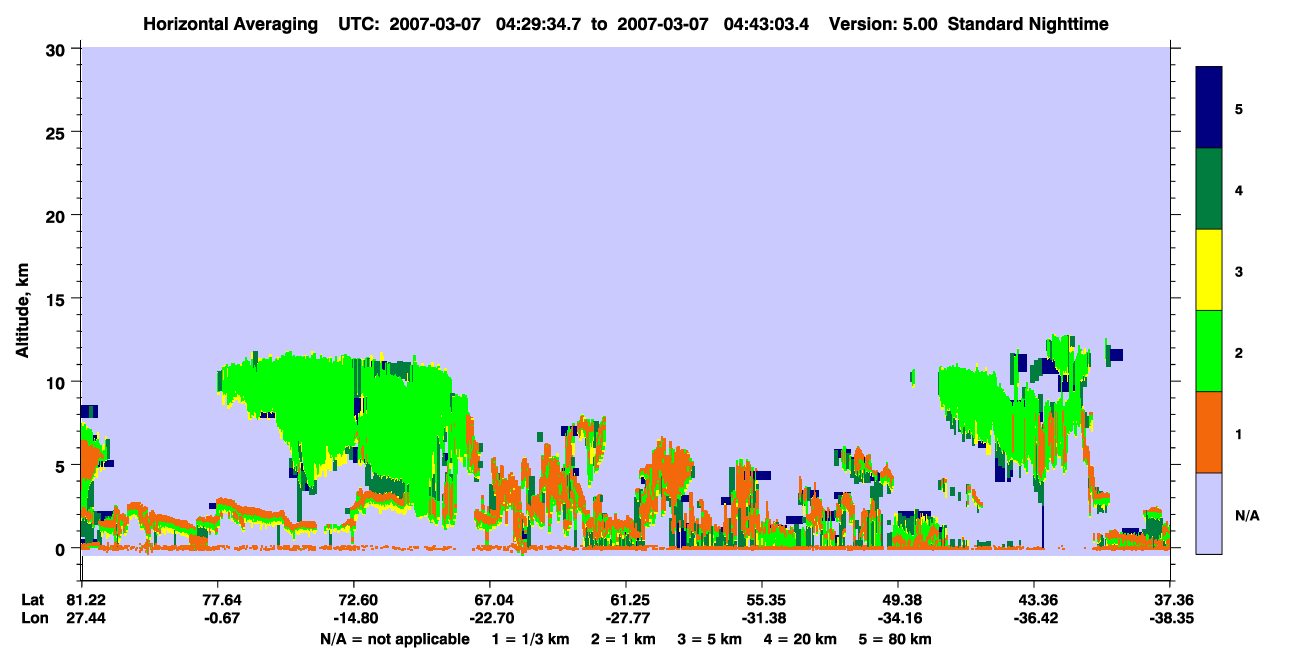Click the orange colorbar segment labeled 1

(x=1209, y=432)
